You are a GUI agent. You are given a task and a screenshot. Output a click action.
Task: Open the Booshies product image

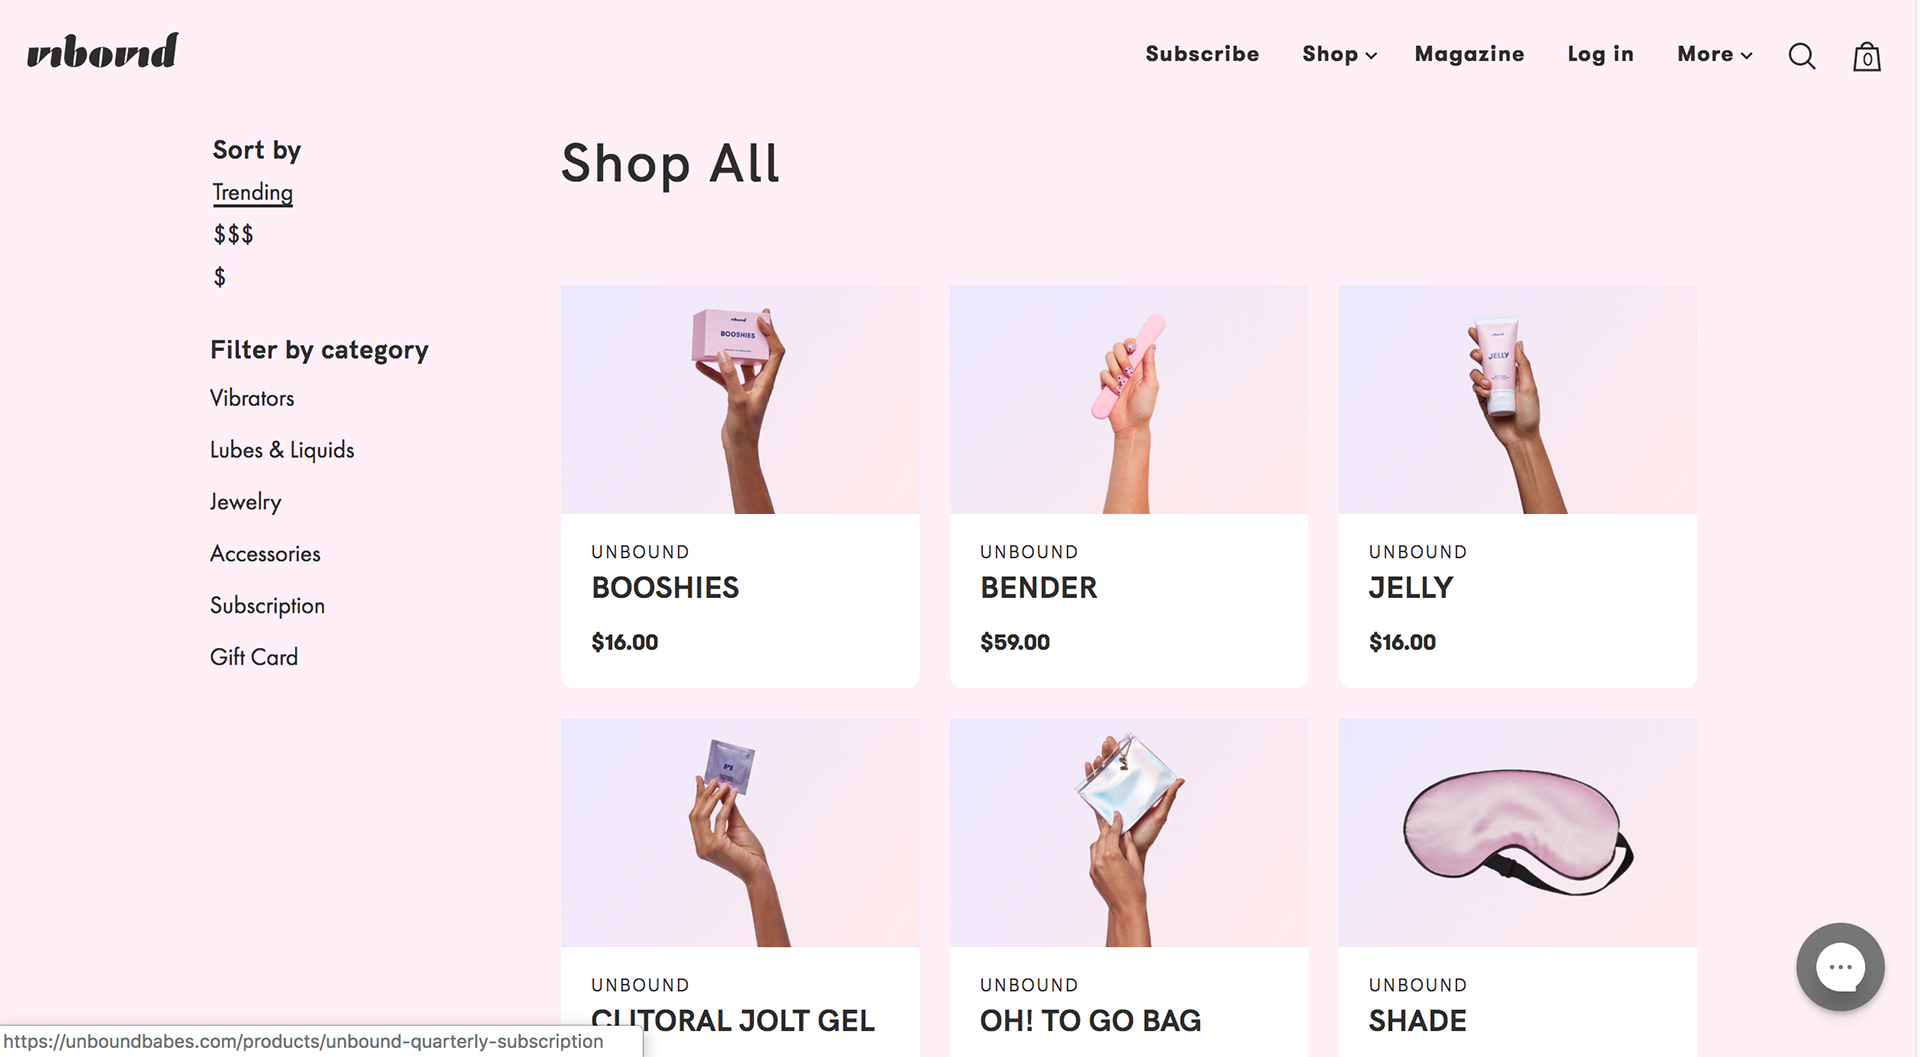pyautogui.click(x=740, y=399)
